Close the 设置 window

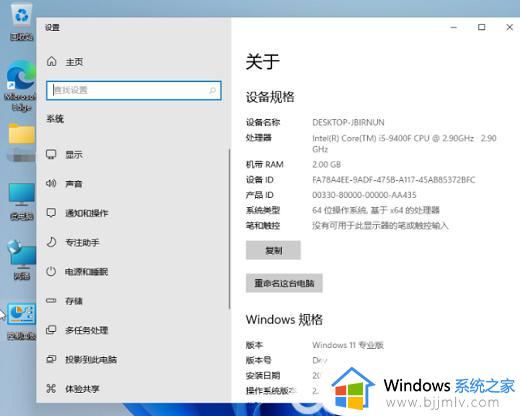click(509, 27)
